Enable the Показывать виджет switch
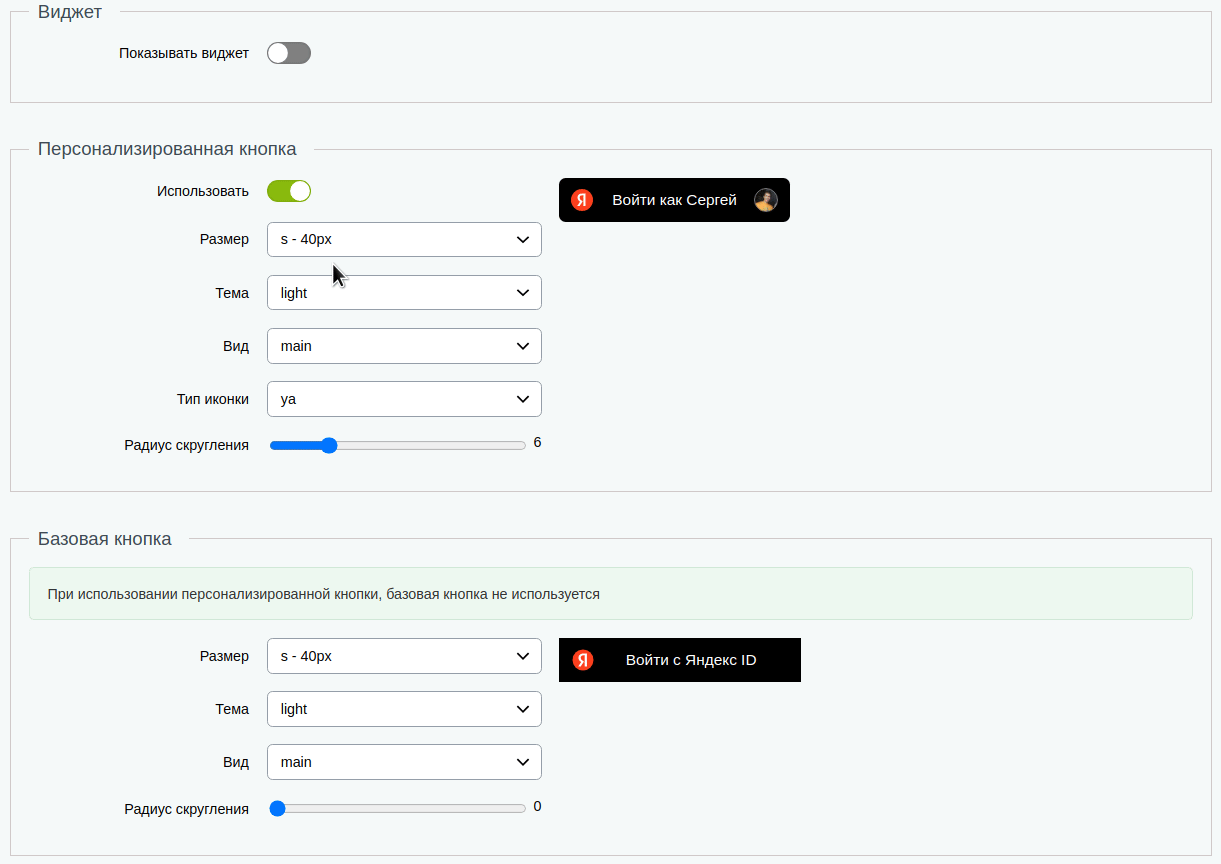The image size is (1221, 864). coord(289,52)
